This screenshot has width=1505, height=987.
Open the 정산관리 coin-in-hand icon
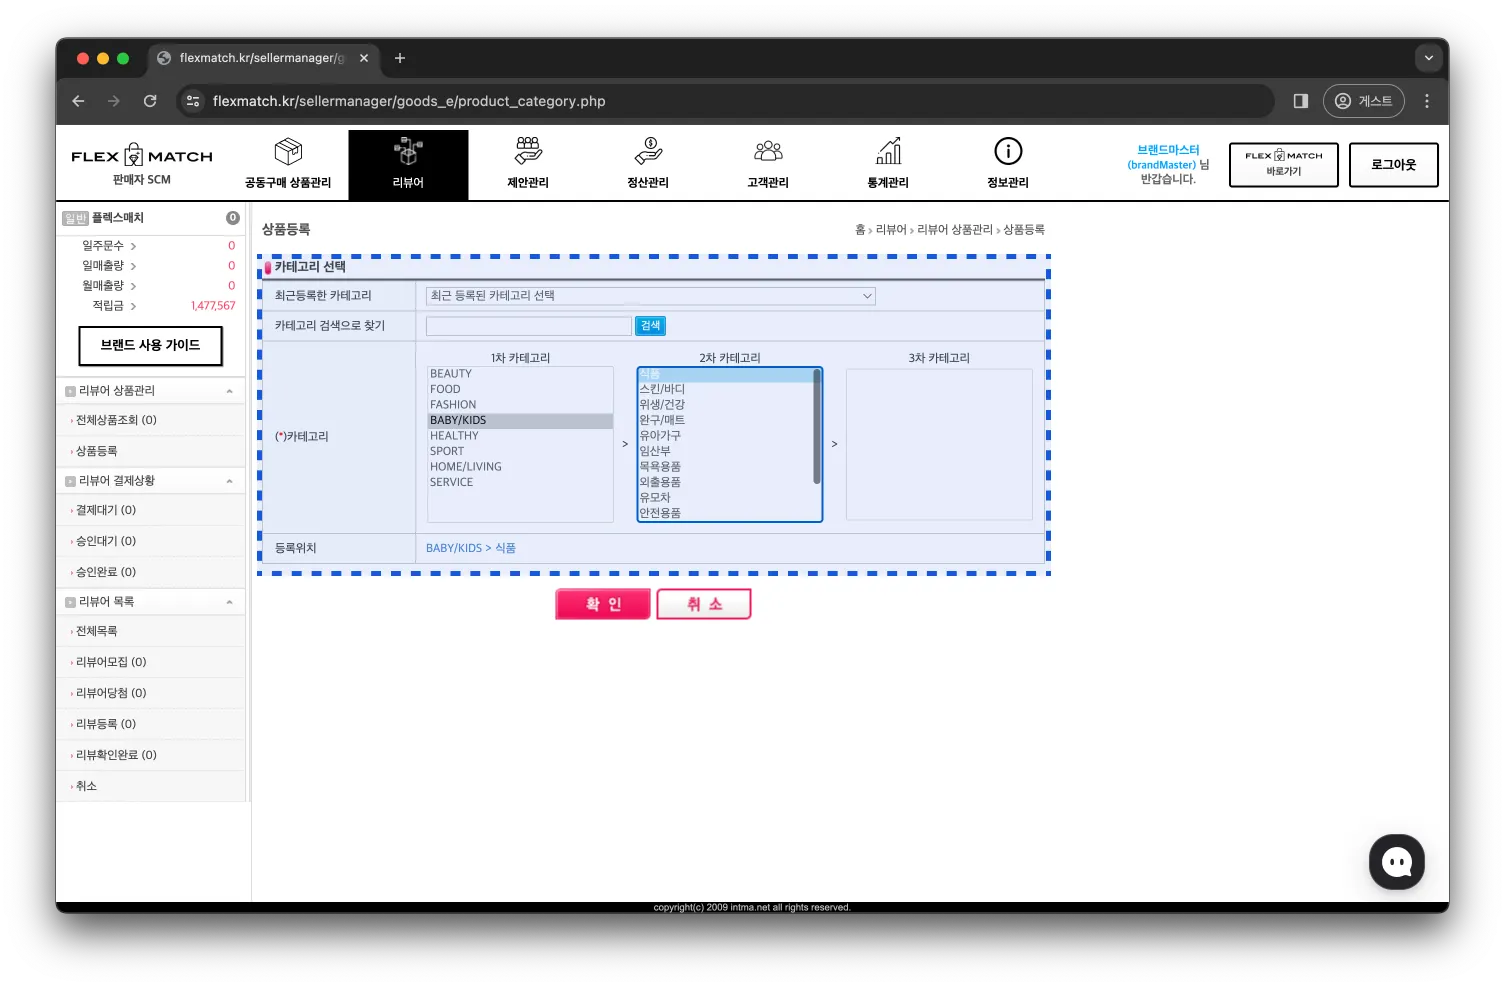pyautogui.click(x=648, y=152)
